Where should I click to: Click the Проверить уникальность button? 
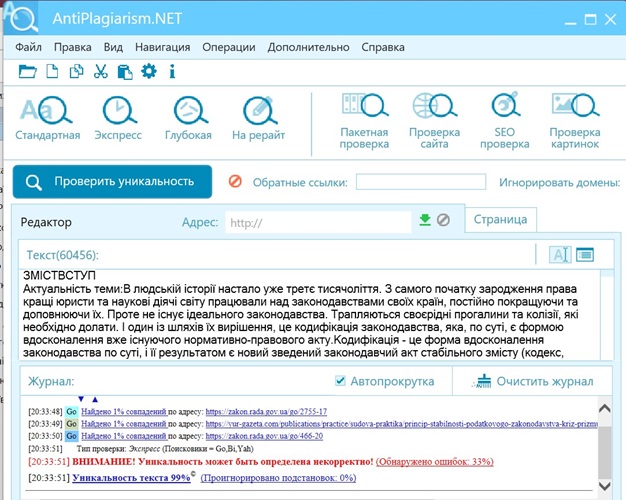113,182
